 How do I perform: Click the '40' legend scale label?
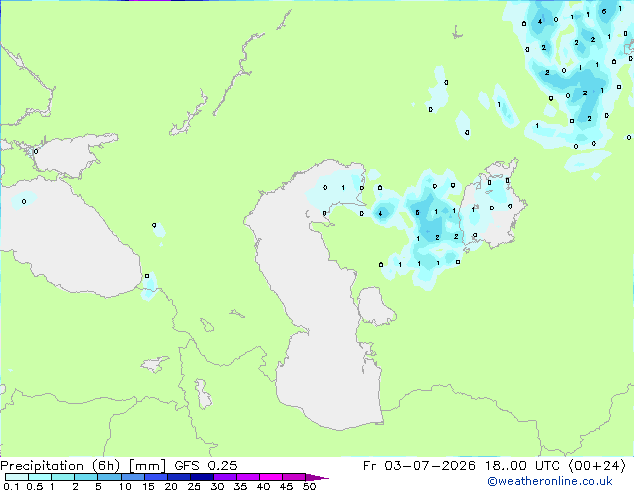click(263, 486)
